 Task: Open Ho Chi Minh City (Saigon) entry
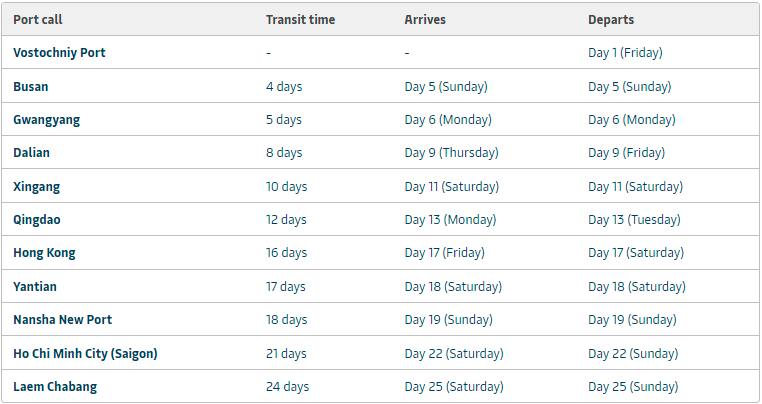coord(85,353)
